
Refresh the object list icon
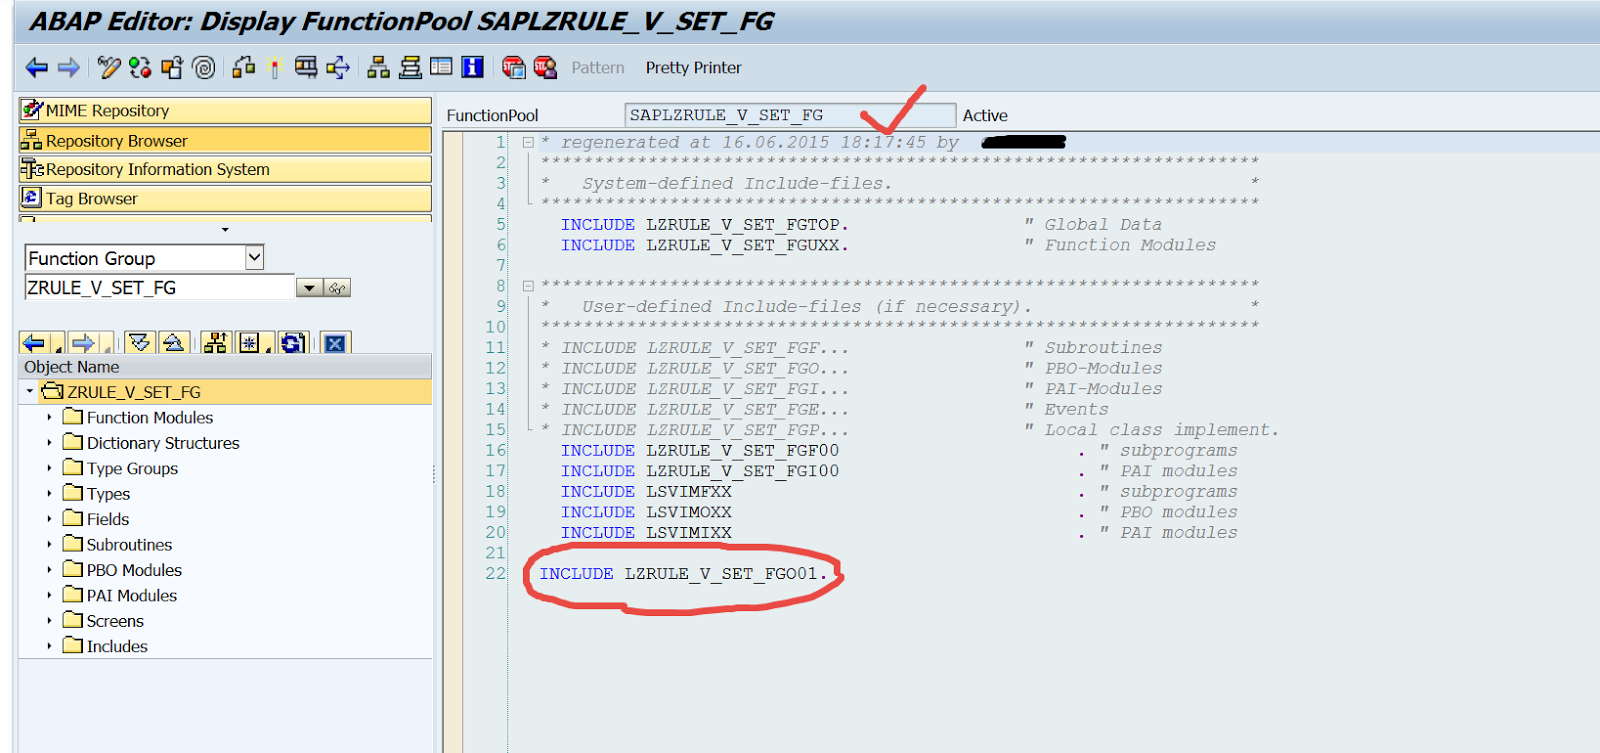click(x=292, y=343)
